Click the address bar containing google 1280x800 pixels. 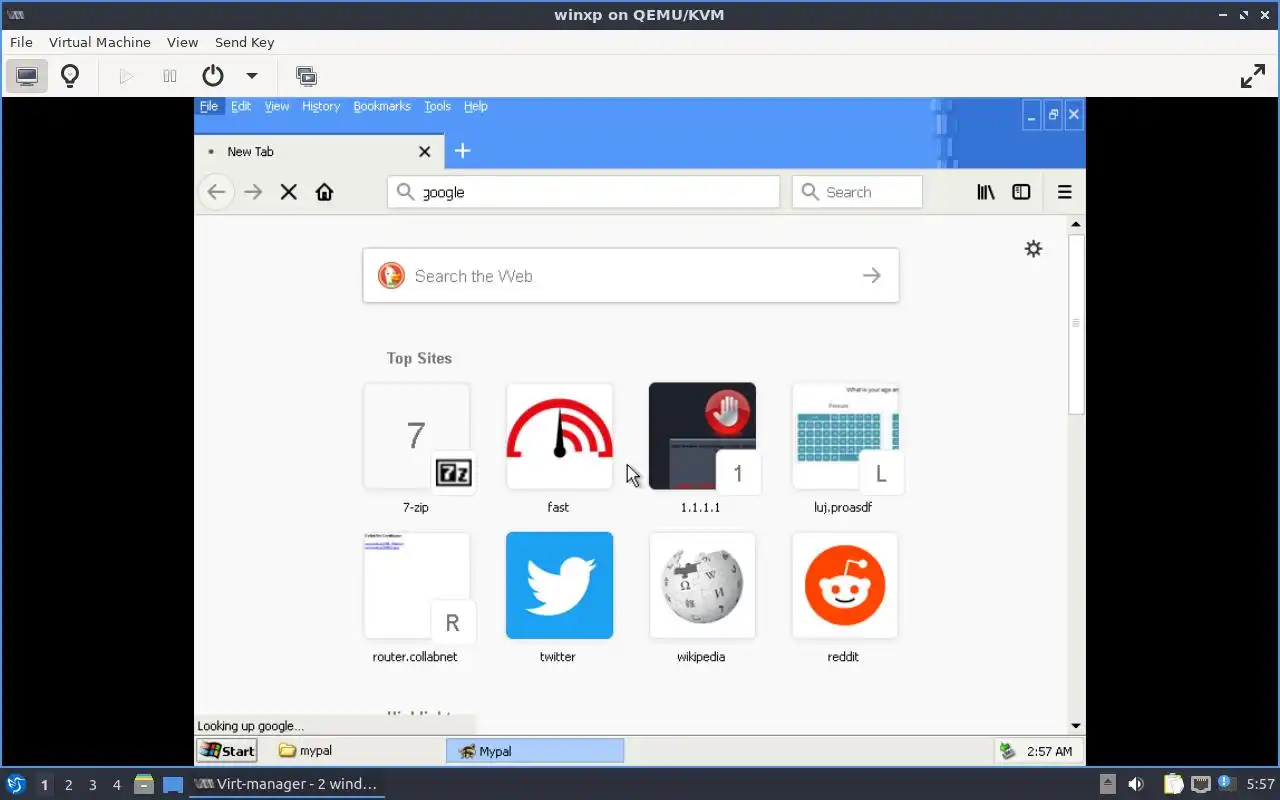583,192
